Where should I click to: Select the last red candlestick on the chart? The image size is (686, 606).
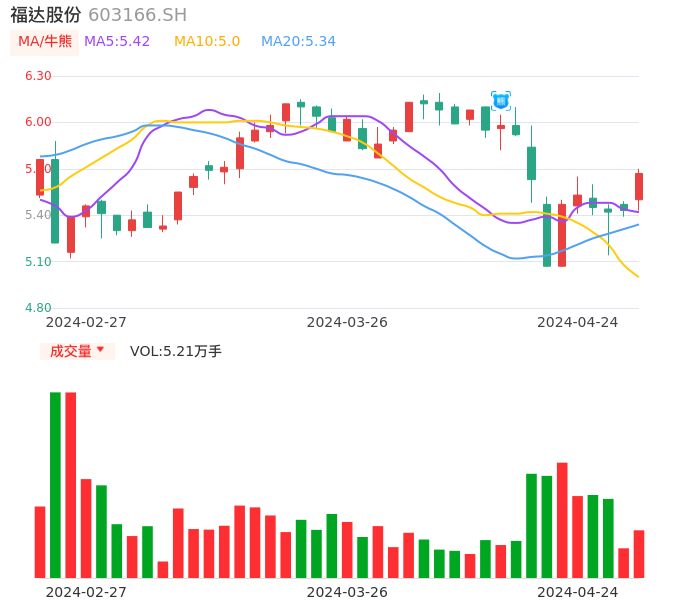(x=639, y=186)
